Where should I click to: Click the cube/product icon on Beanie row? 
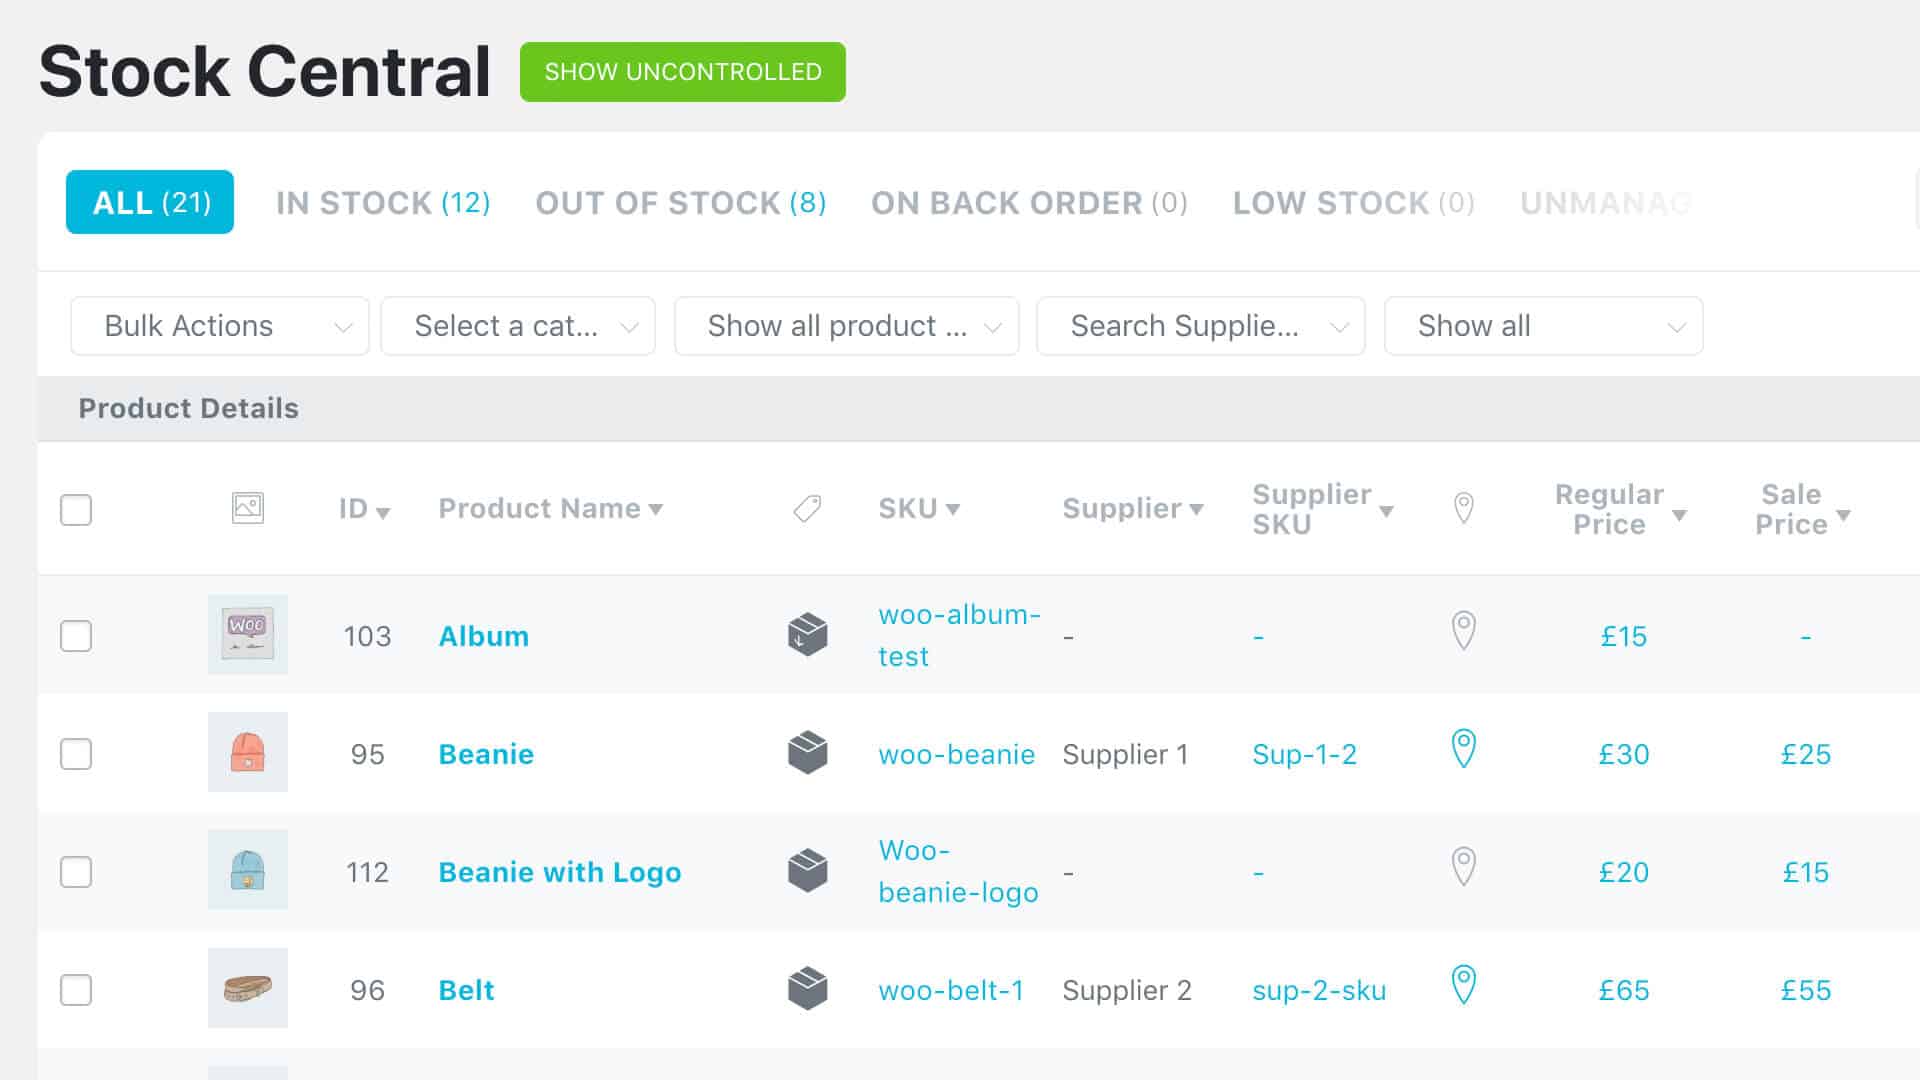(808, 753)
